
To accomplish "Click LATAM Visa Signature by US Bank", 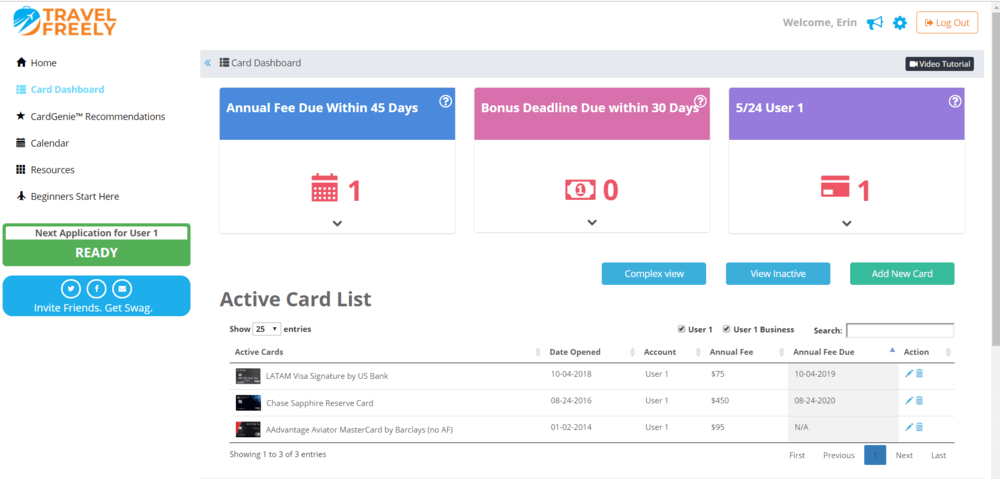I will click(327, 376).
